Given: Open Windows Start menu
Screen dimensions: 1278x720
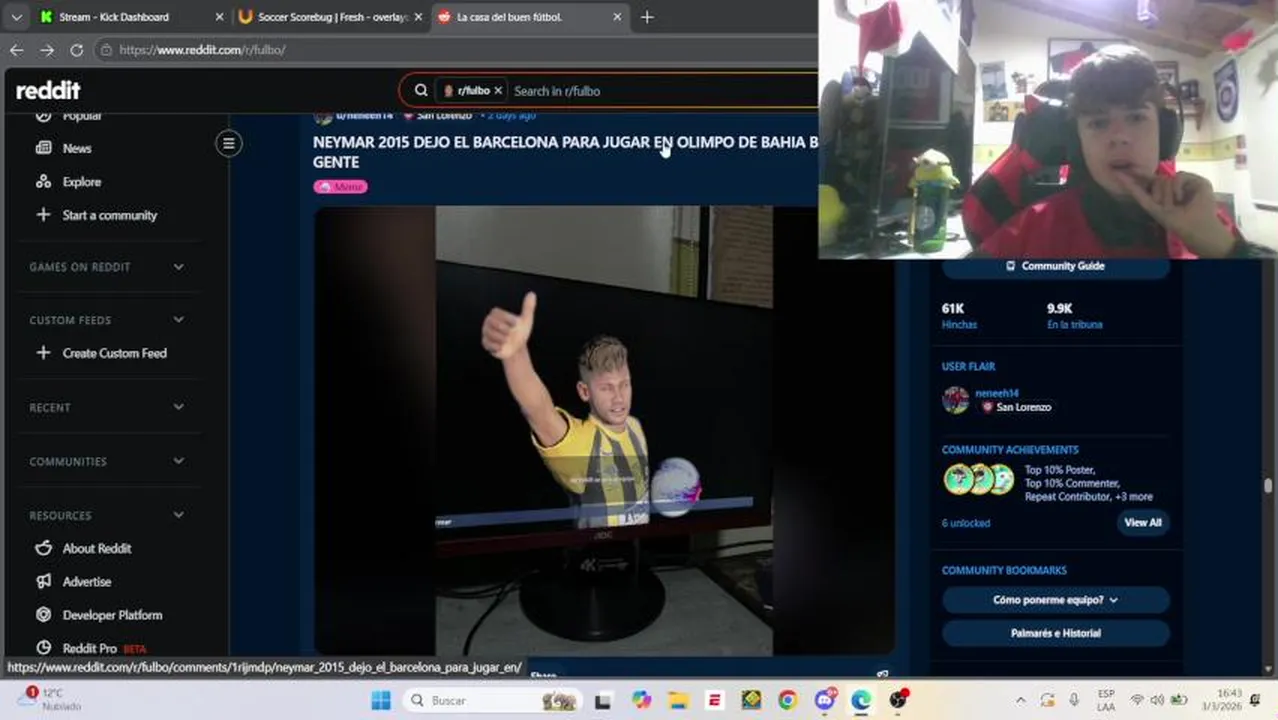Looking at the screenshot, I should pos(381,700).
